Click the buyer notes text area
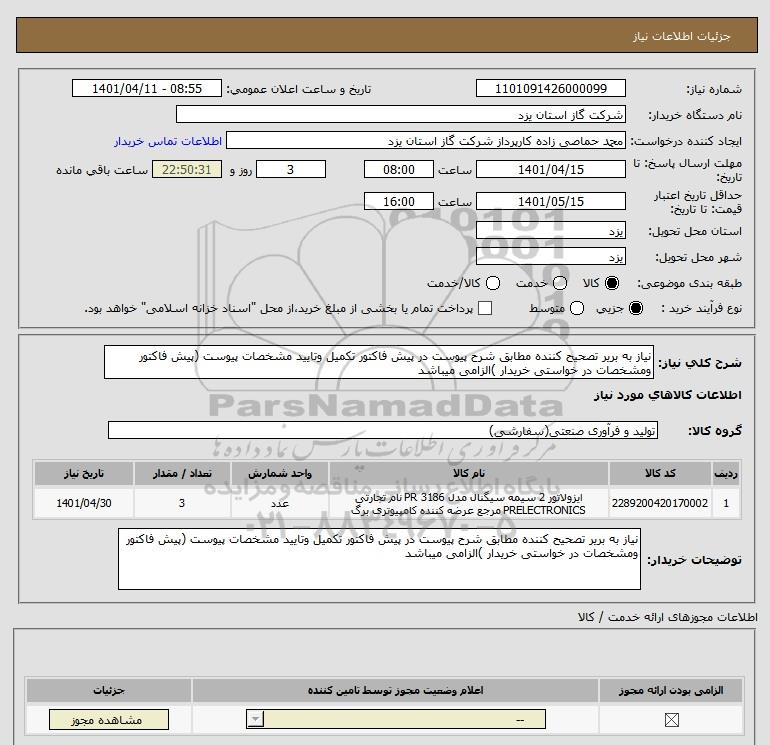The image size is (770, 745). [379, 559]
